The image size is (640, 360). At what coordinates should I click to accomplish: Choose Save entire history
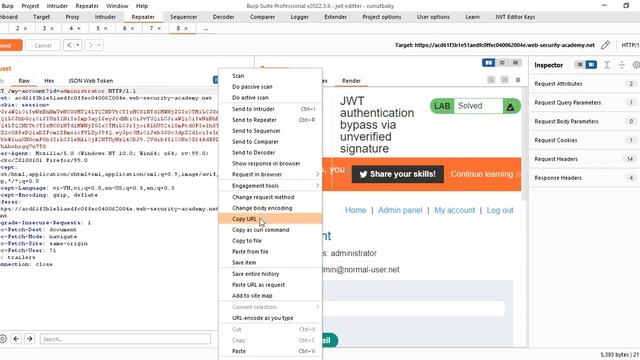coord(271,274)
